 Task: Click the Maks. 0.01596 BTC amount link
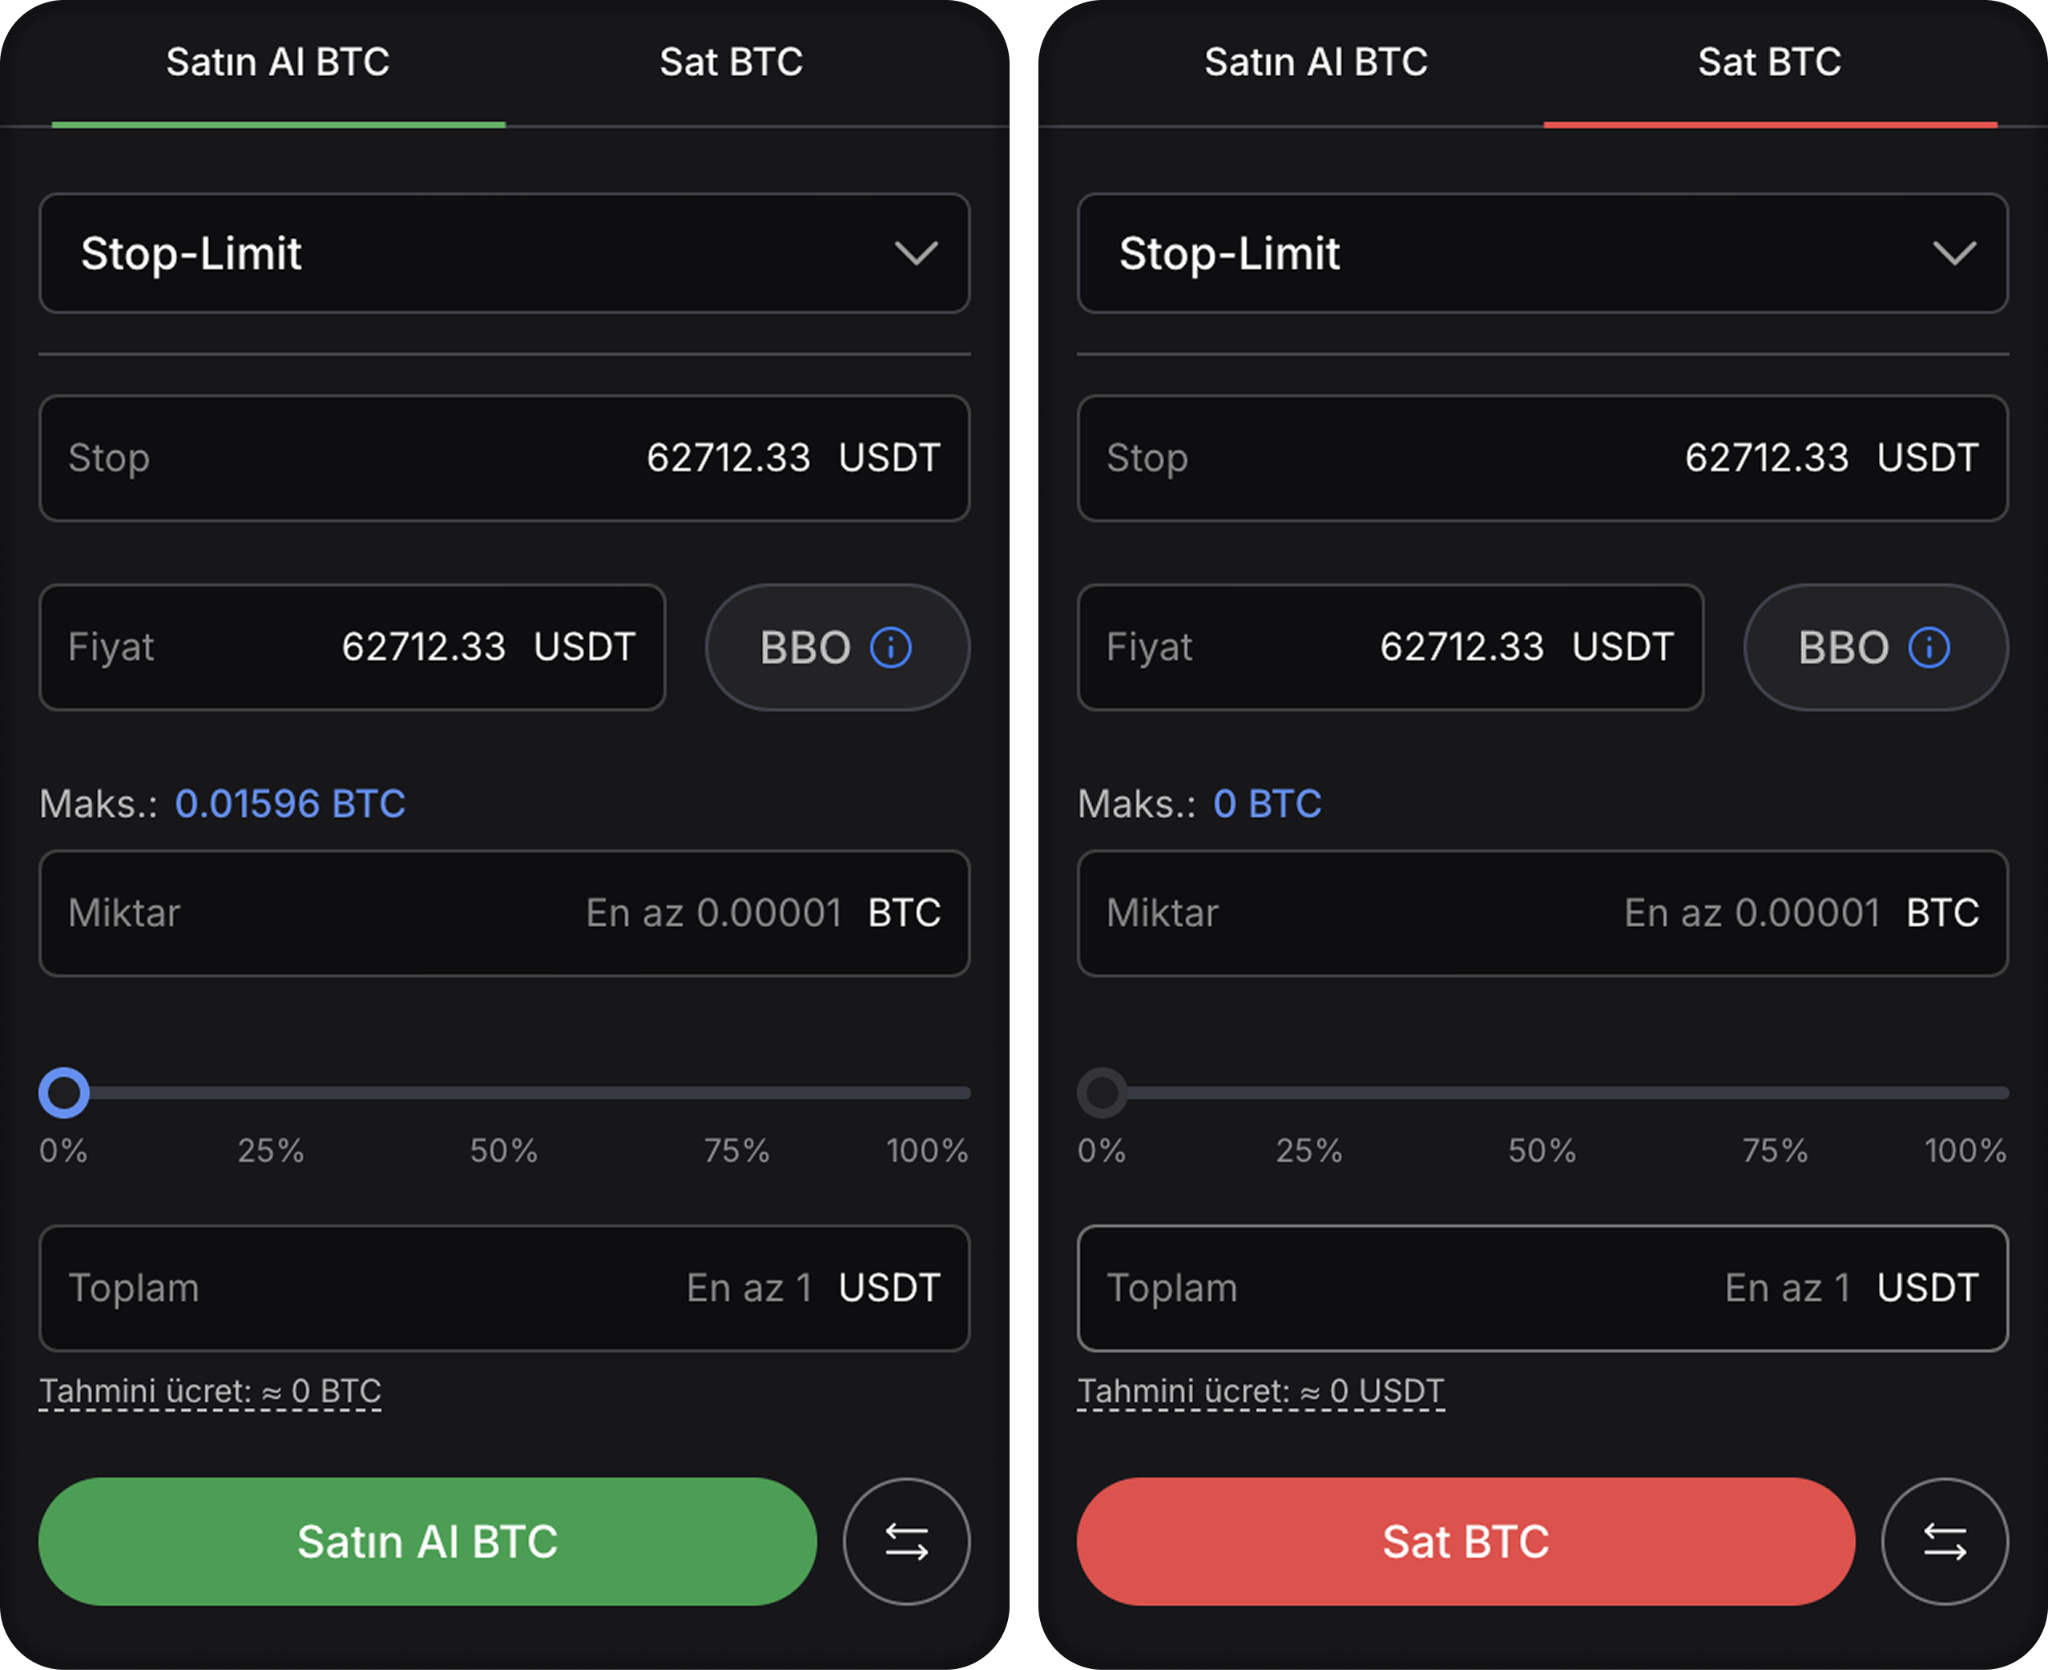(x=290, y=804)
